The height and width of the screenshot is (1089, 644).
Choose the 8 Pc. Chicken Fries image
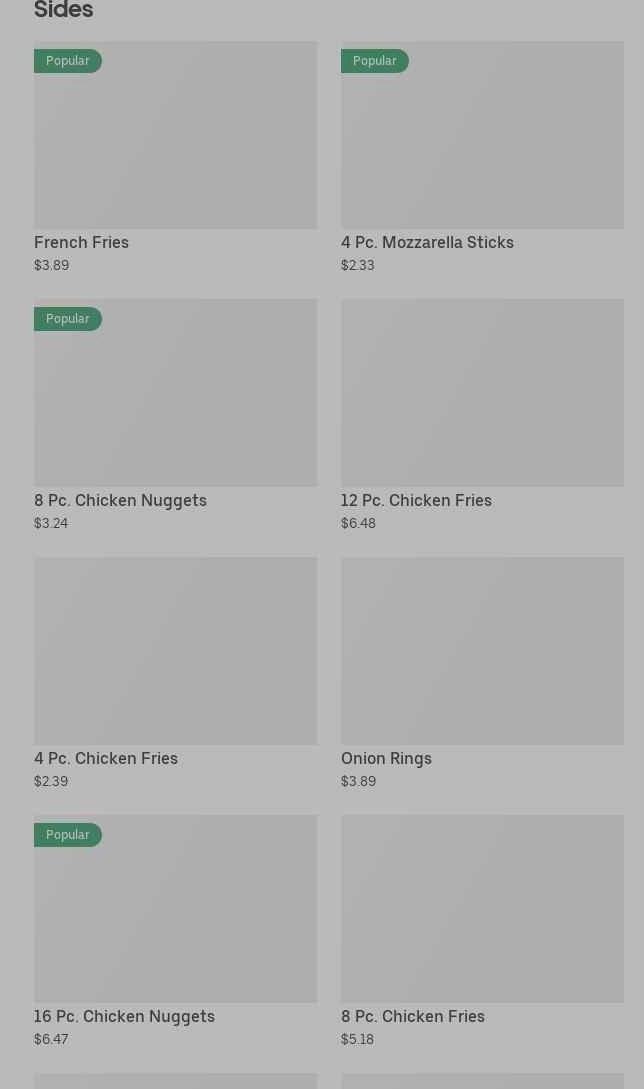(x=482, y=909)
